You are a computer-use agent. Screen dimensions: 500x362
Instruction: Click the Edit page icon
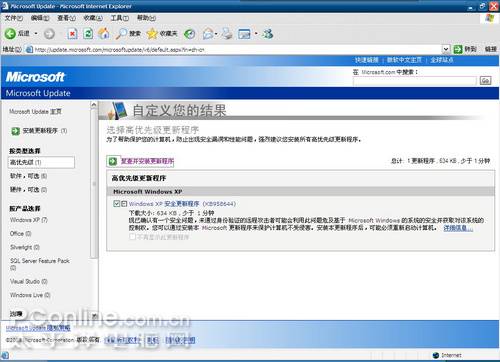pos(244,34)
